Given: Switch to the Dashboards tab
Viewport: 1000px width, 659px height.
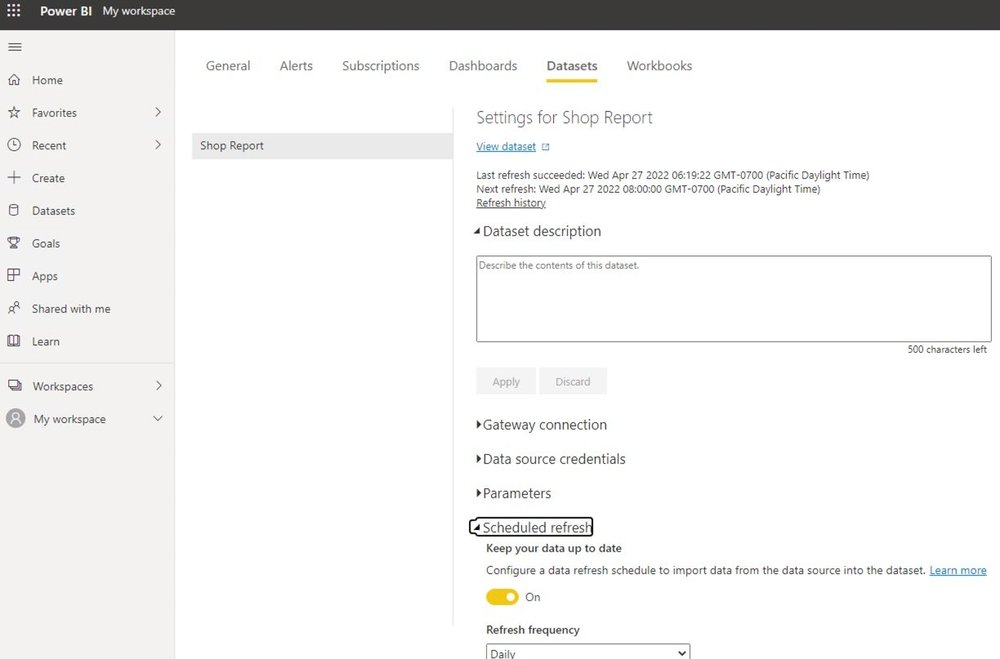Looking at the screenshot, I should point(483,66).
